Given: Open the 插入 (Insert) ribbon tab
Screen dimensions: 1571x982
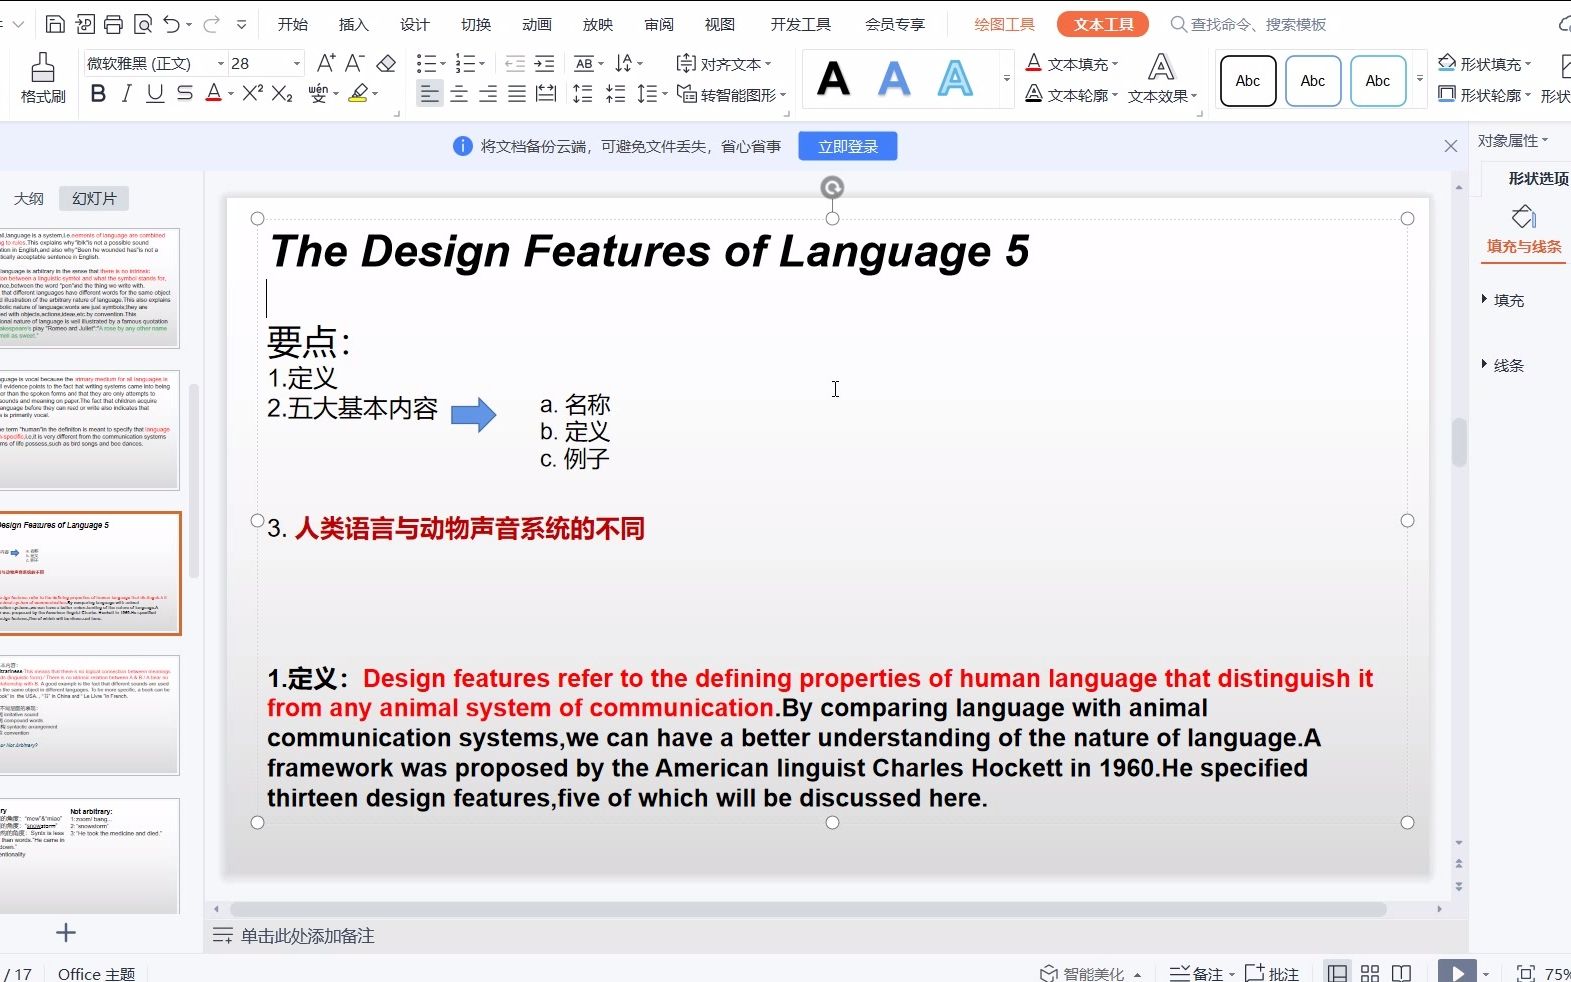Looking at the screenshot, I should pos(354,24).
